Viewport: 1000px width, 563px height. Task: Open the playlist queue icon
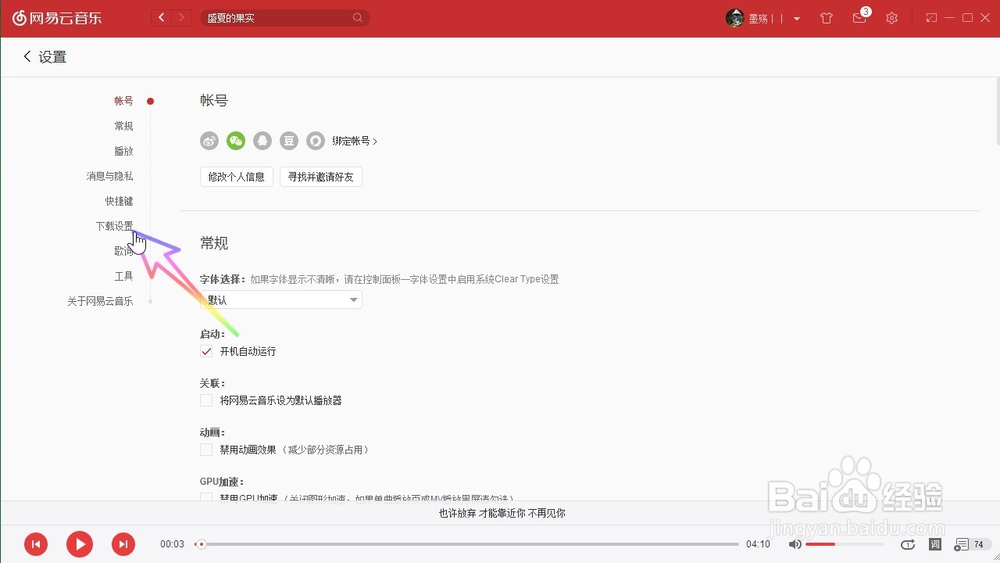tap(961, 544)
